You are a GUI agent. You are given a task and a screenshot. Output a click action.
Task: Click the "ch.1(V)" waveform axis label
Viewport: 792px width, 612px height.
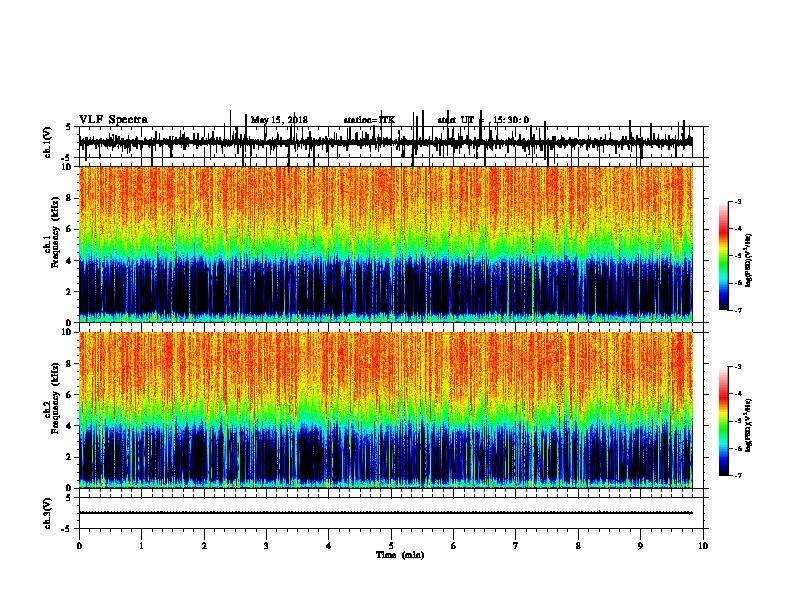pos(48,142)
